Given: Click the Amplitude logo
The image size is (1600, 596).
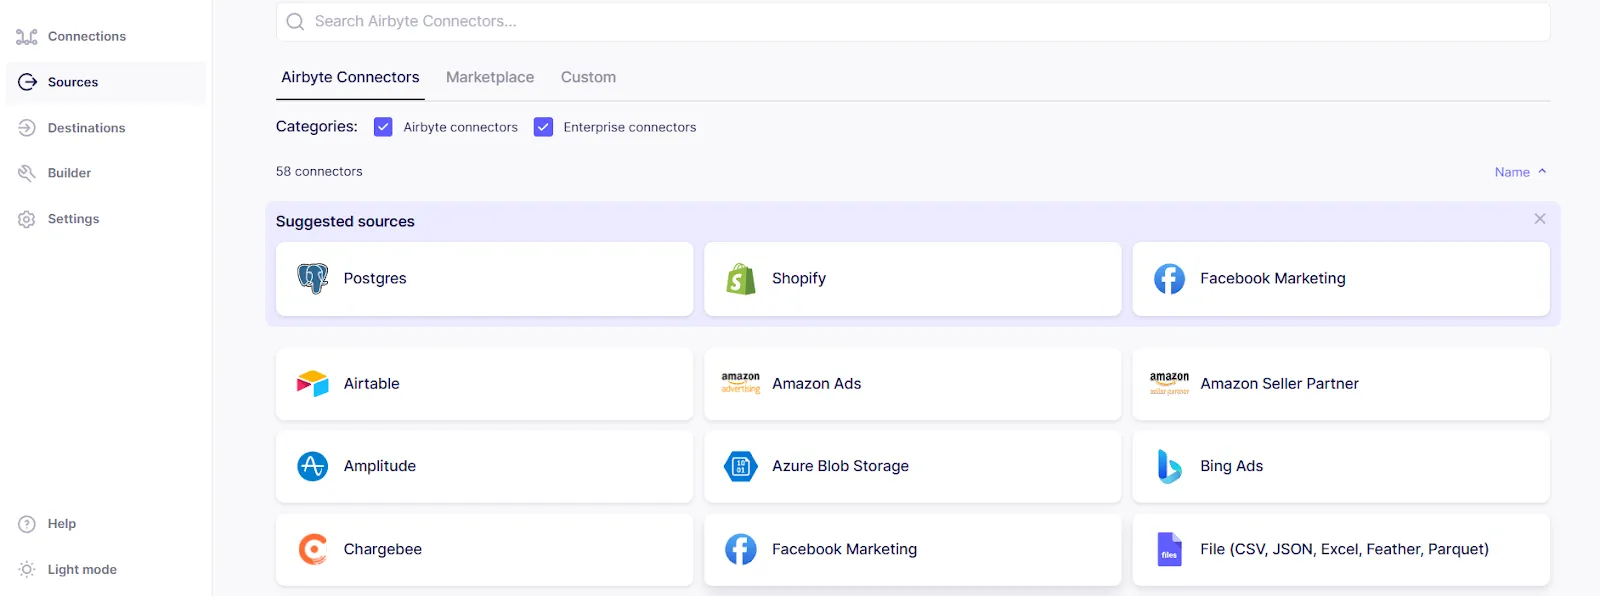Looking at the screenshot, I should [313, 466].
